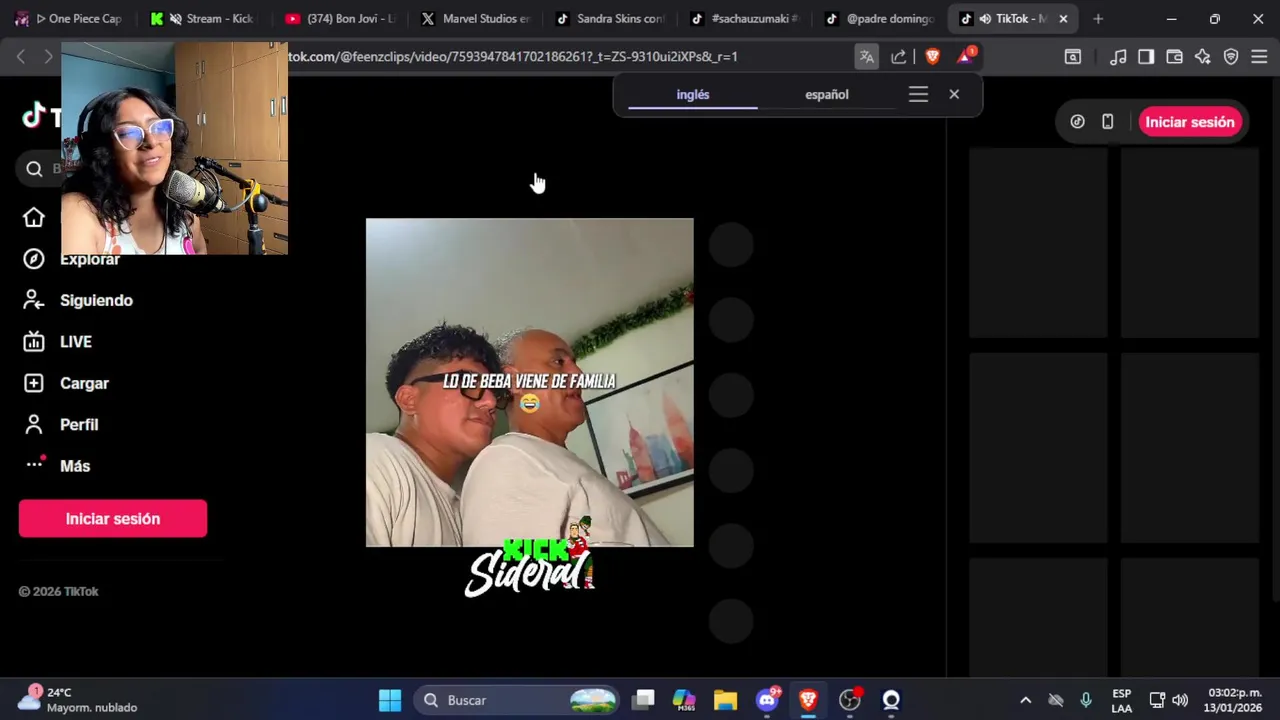The image size is (1280, 720).
Task: Open OBS Studio taskbar icon
Action: (x=849, y=700)
